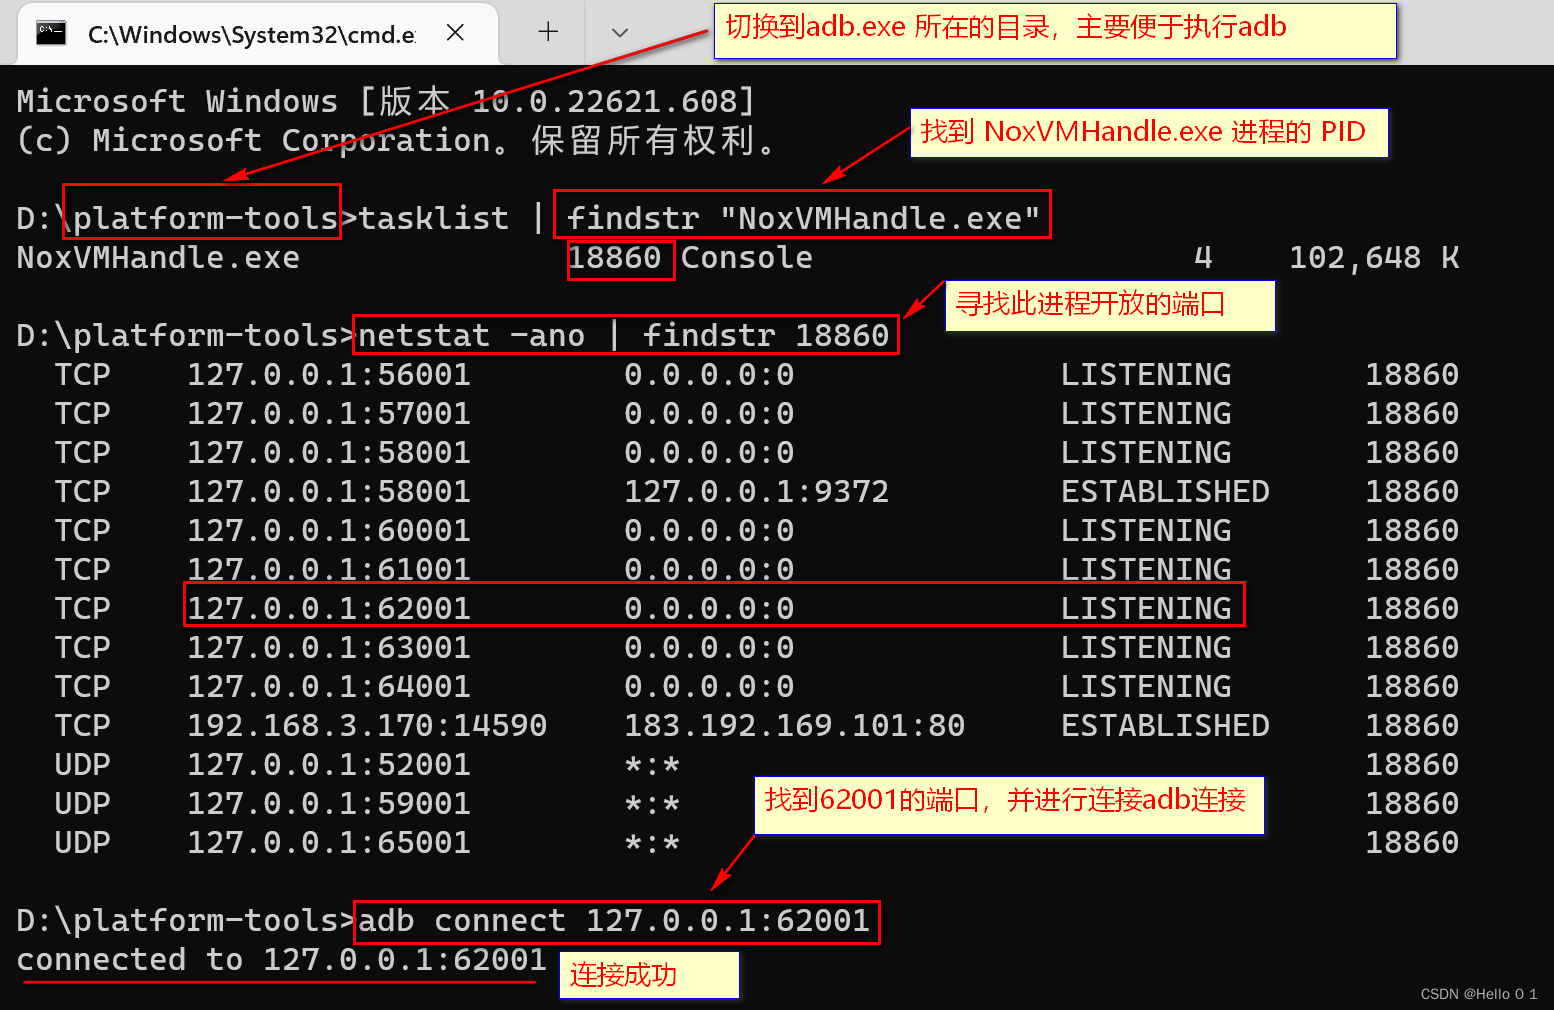This screenshot has width=1554, height=1010.
Task: Select the UDP entry on port 65001
Action: (330, 842)
